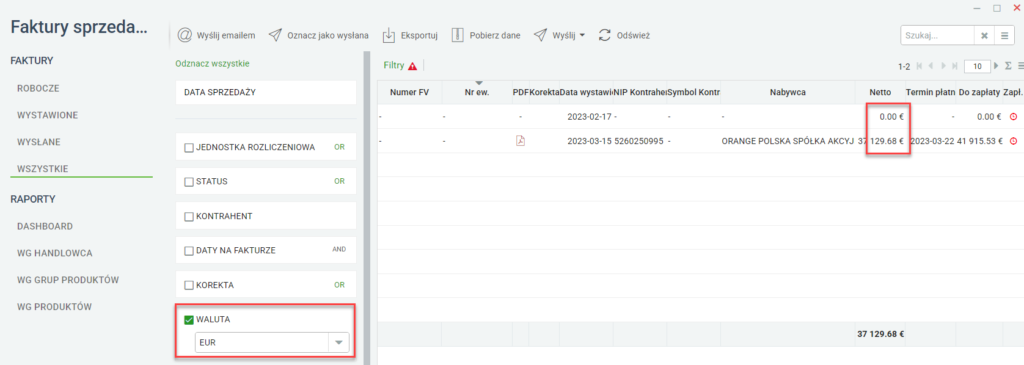The image size is (1024, 365).
Task: Toggle OR operator for JEDNOSTKA ROZLICZENIOWA
Action: pyautogui.click(x=339, y=147)
